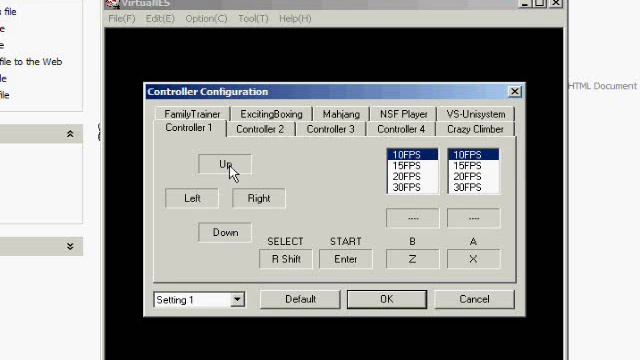Click the Left direction key button

click(x=192, y=198)
